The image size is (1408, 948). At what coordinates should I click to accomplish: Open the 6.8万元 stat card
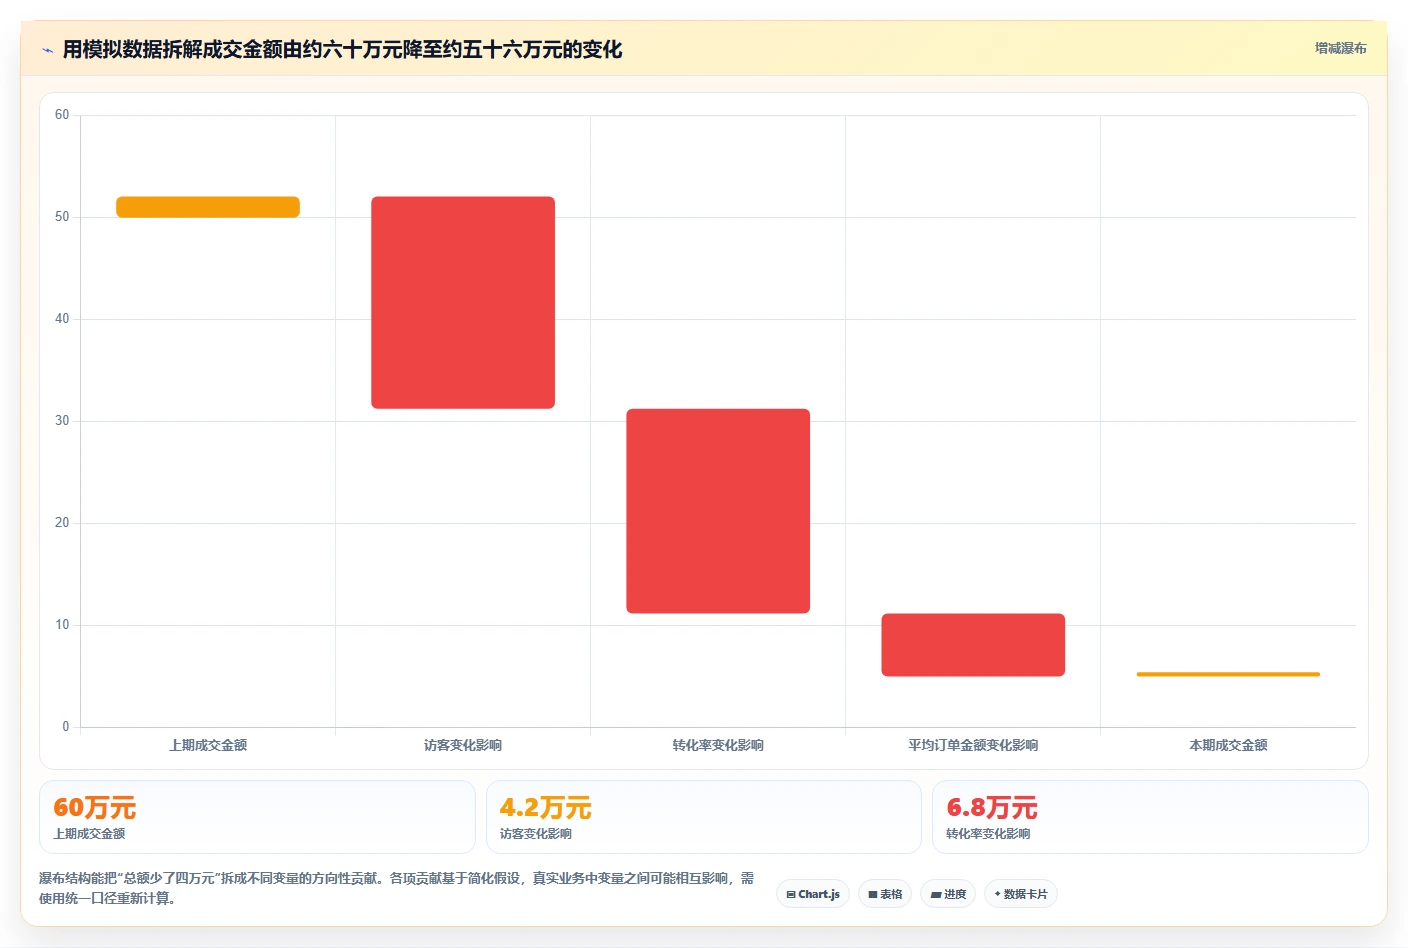pyautogui.click(x=1150, y=817)
